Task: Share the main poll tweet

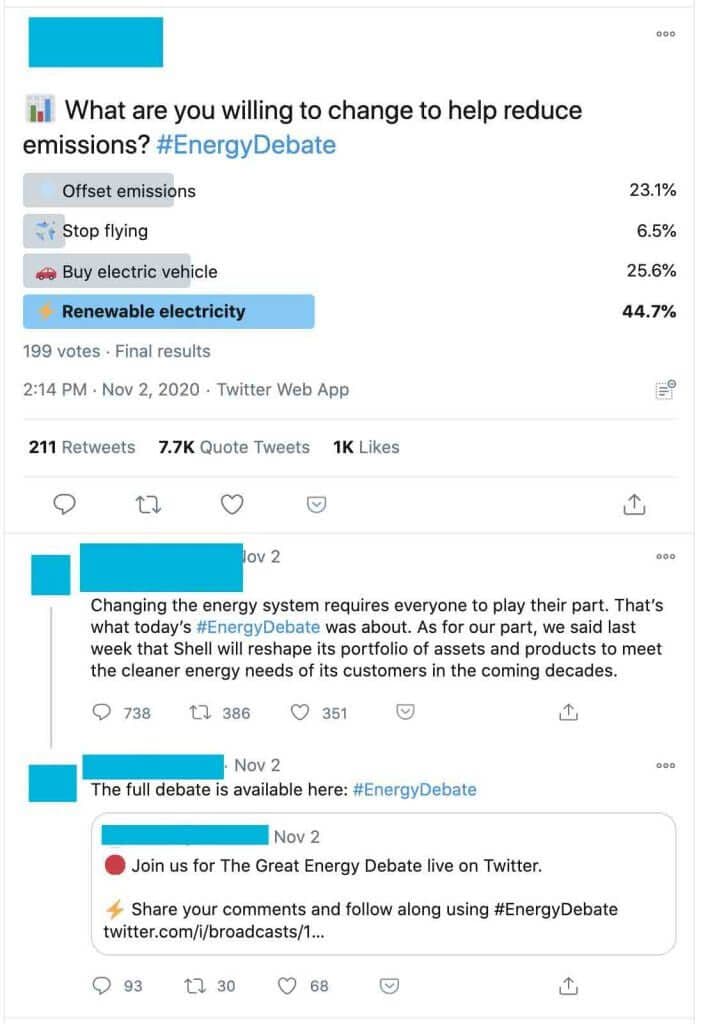Action: tap(633, 505)
